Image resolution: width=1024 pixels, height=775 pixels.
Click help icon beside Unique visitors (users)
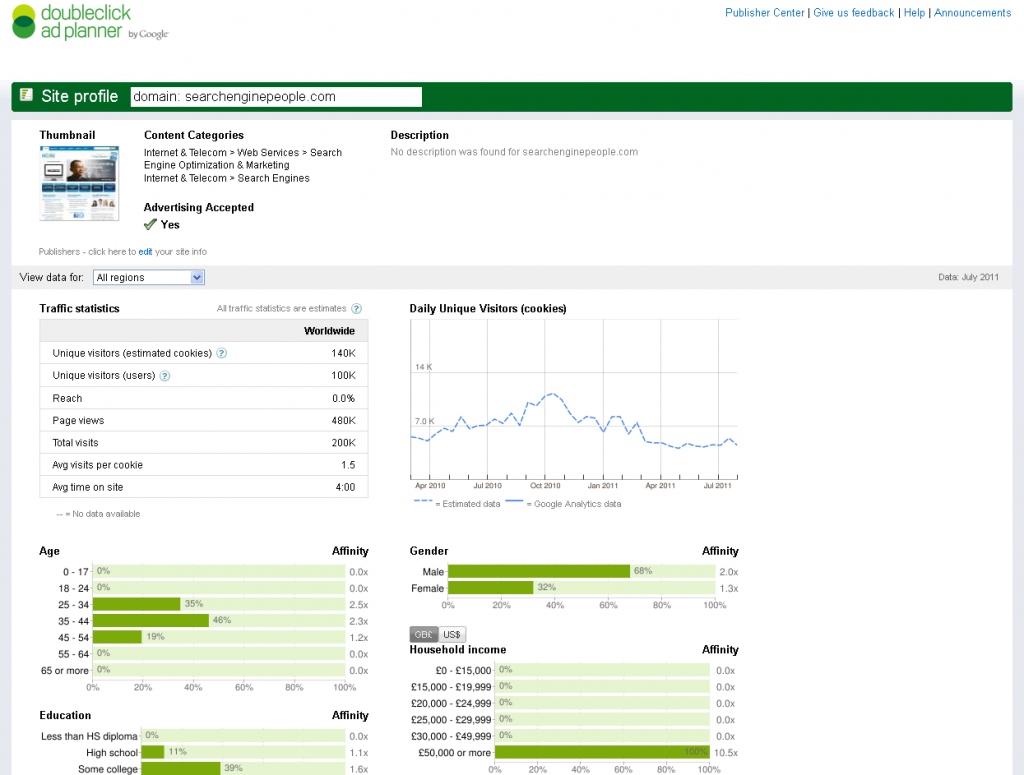pos(165,376)
